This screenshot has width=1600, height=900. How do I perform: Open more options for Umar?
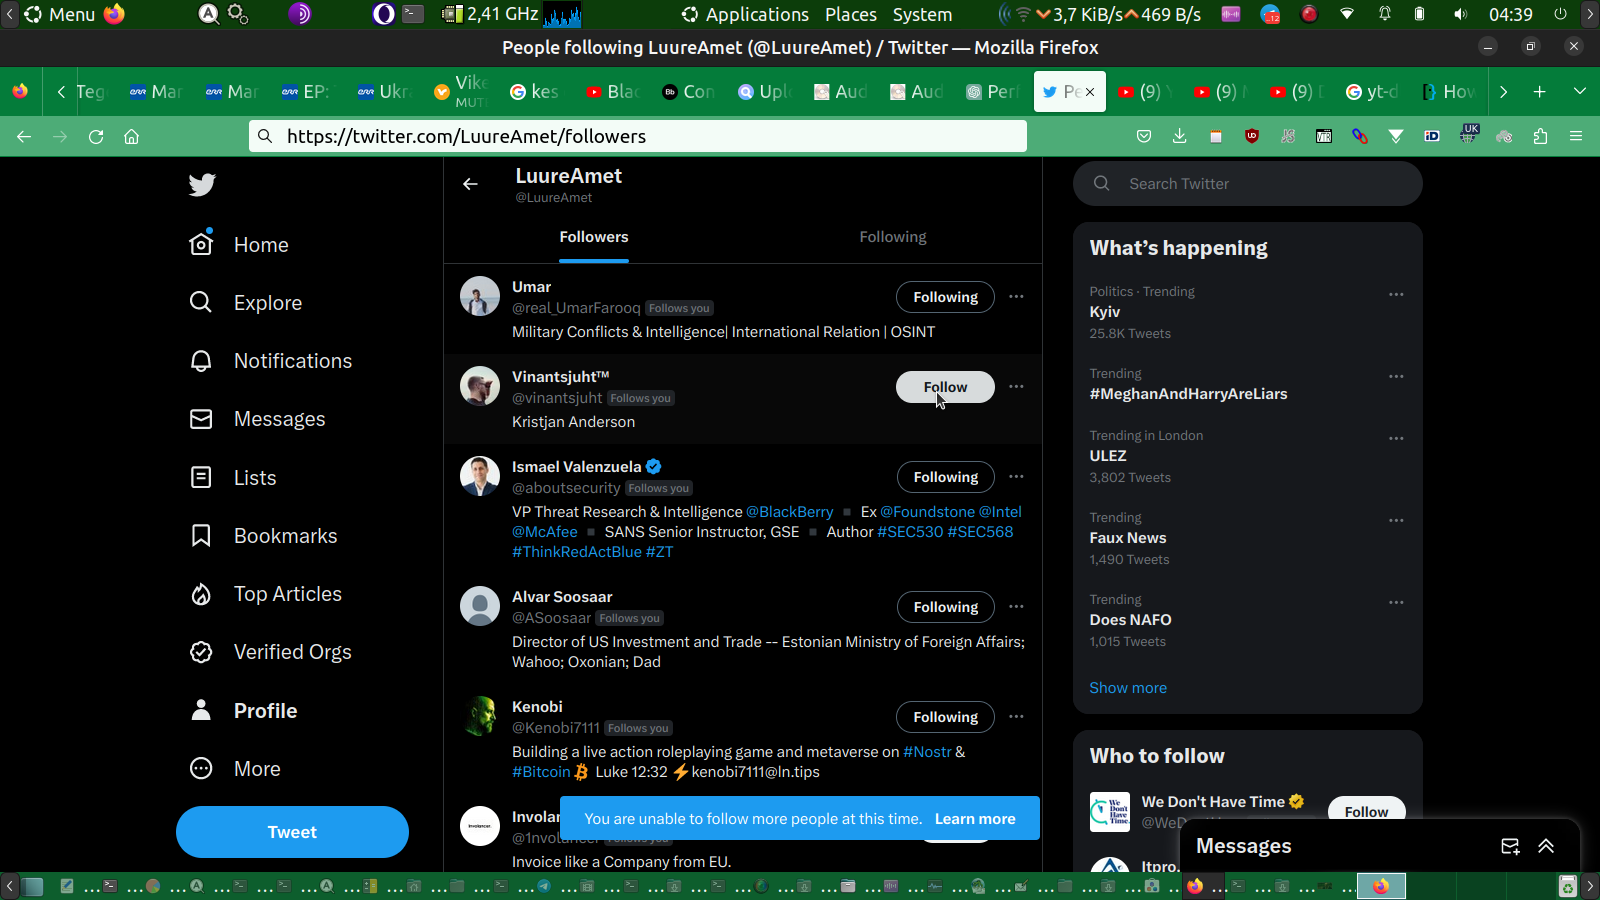coord(1016,297)
